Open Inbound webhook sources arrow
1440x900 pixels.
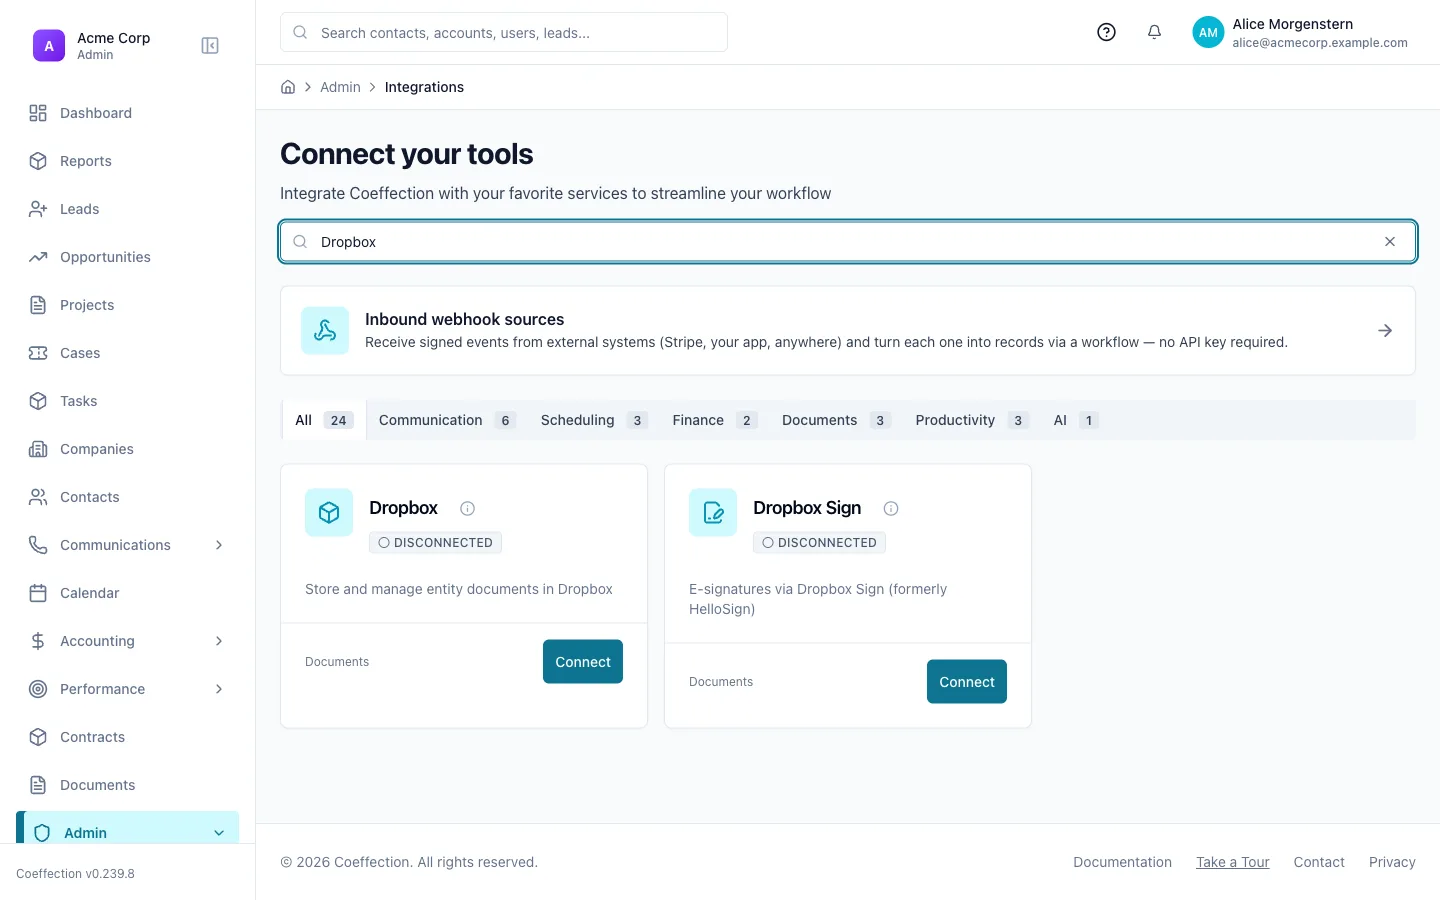[x=1385, y=331]
